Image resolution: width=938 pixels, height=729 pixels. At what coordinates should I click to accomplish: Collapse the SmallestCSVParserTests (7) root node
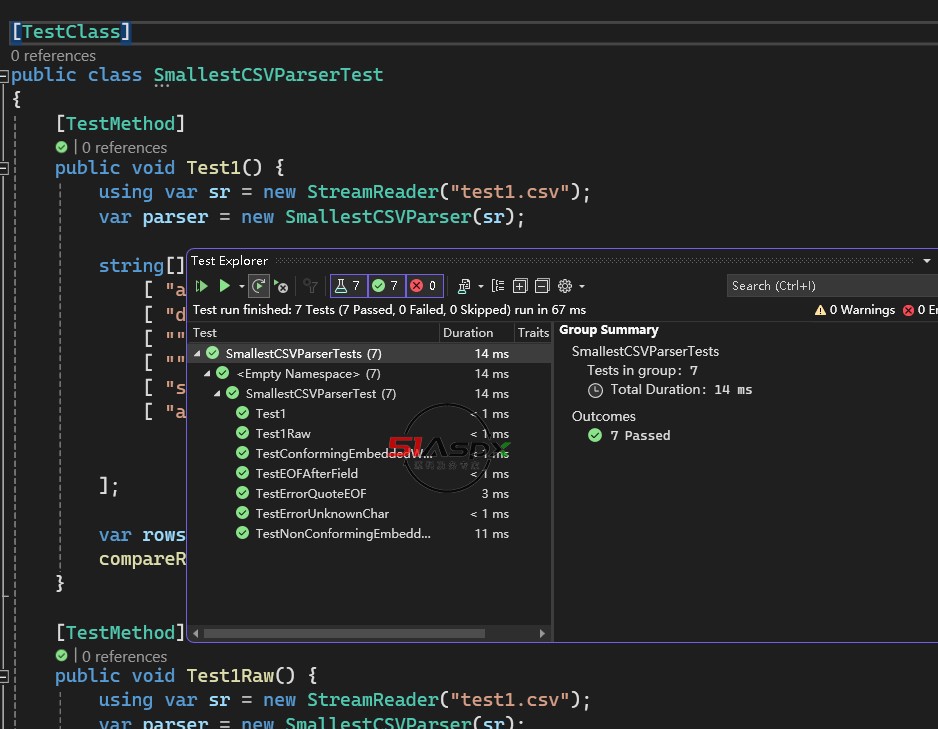click(x=198, y=354)
